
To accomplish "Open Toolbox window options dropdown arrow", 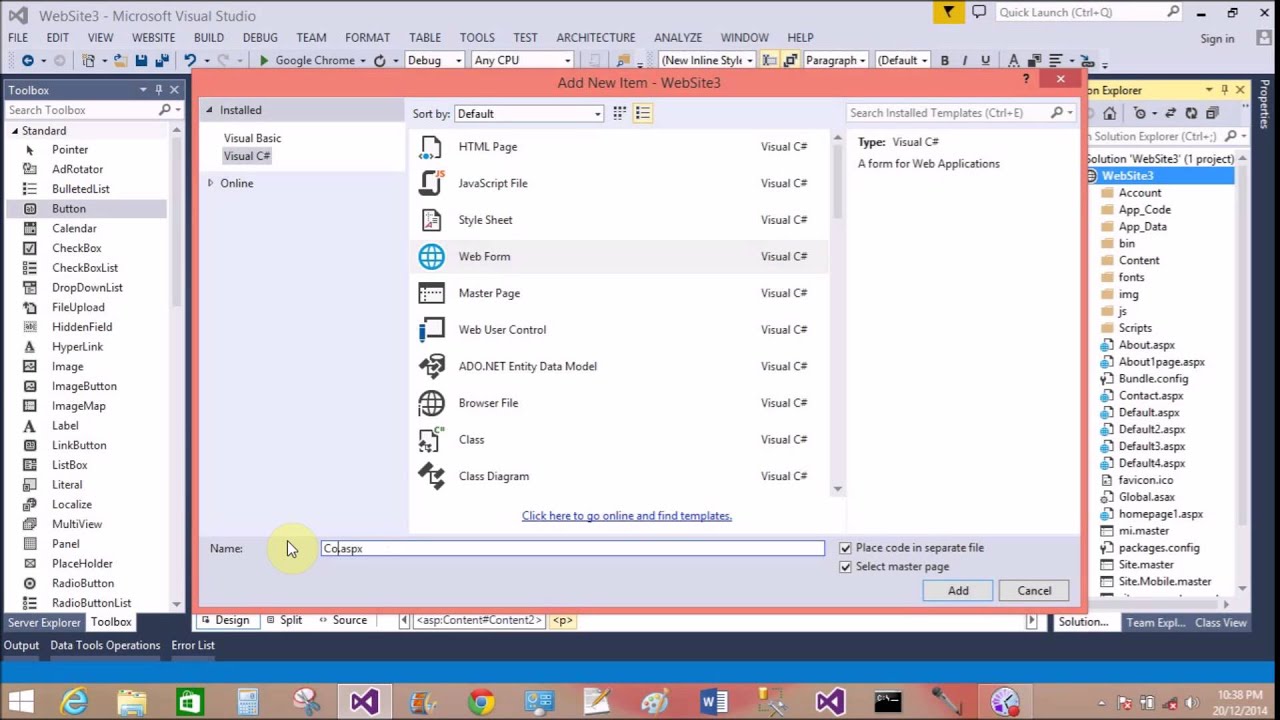I will [x=143, y=90].
